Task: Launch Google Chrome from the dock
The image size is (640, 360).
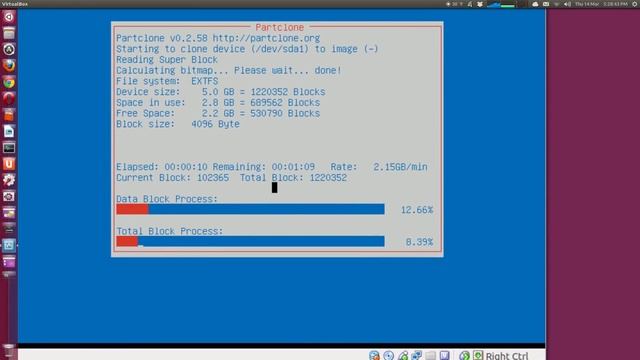Action: (x=9, y=82)
